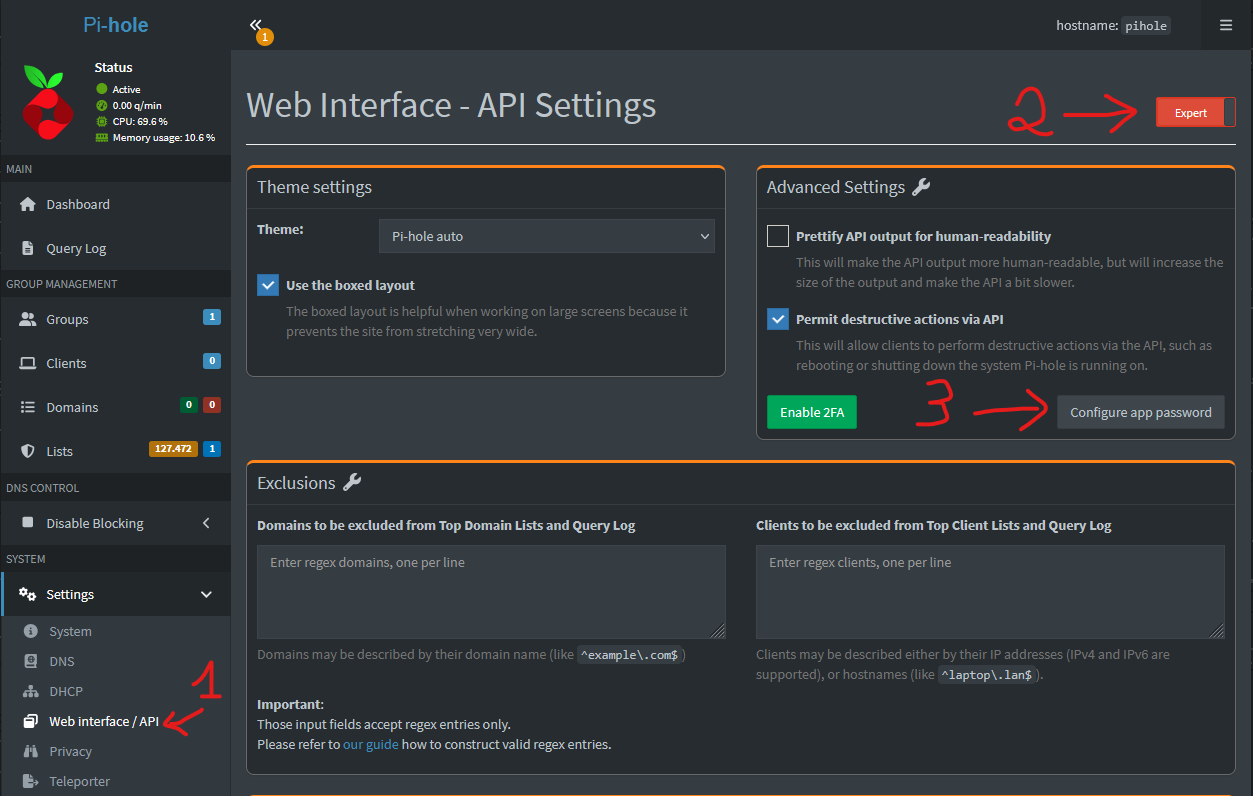Click the excluded regex domains text area

coord(491,592)
